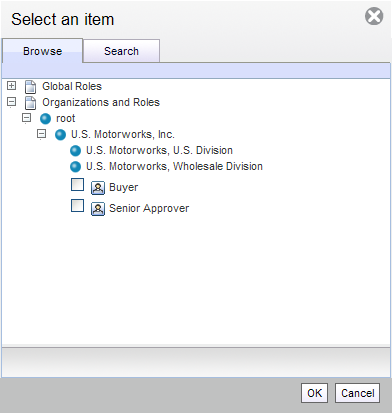This screenshot has height=413, width=392.
Task: Select U.S. Motorworks, Wholesale Division tree item
Action: point(174,166)
